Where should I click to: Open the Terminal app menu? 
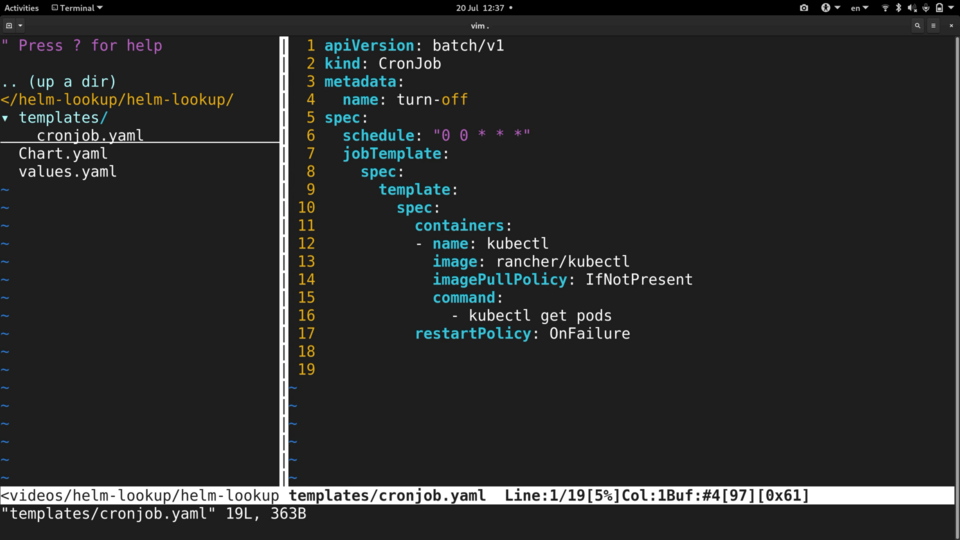pos(79,8)
